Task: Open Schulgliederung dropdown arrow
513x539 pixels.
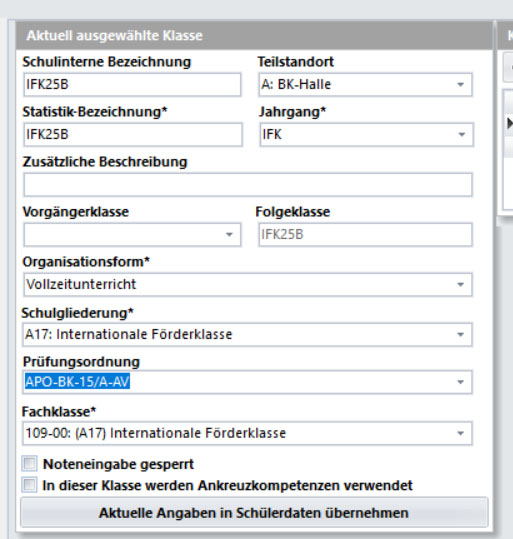Action: [460, 334]
